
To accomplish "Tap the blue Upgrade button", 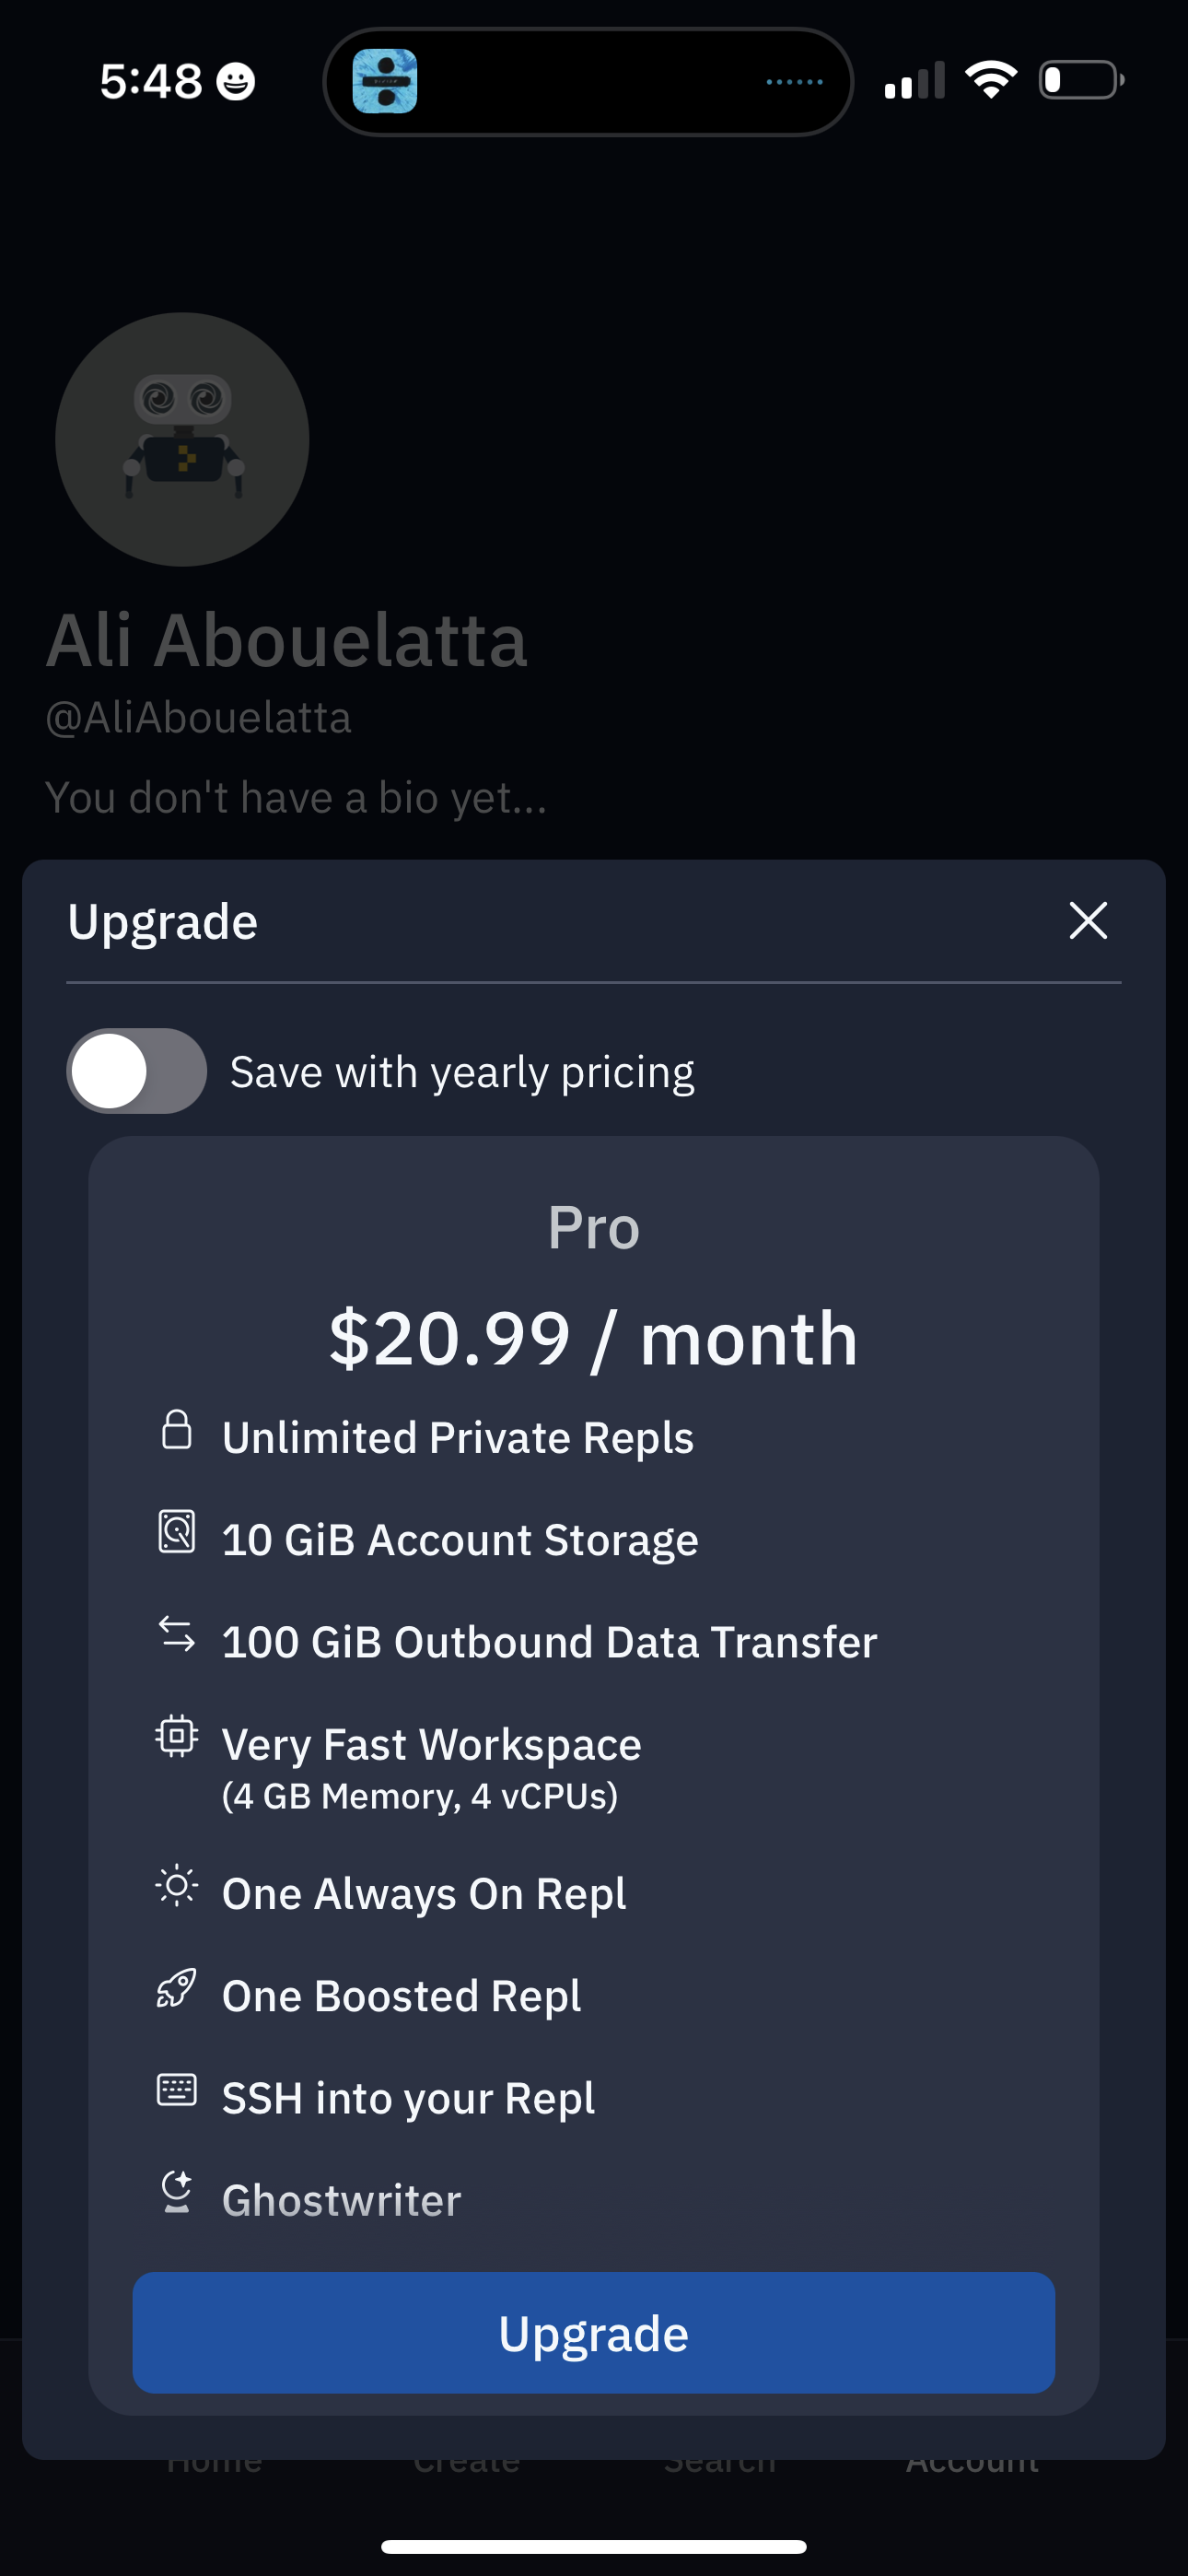I will 594,2333.
